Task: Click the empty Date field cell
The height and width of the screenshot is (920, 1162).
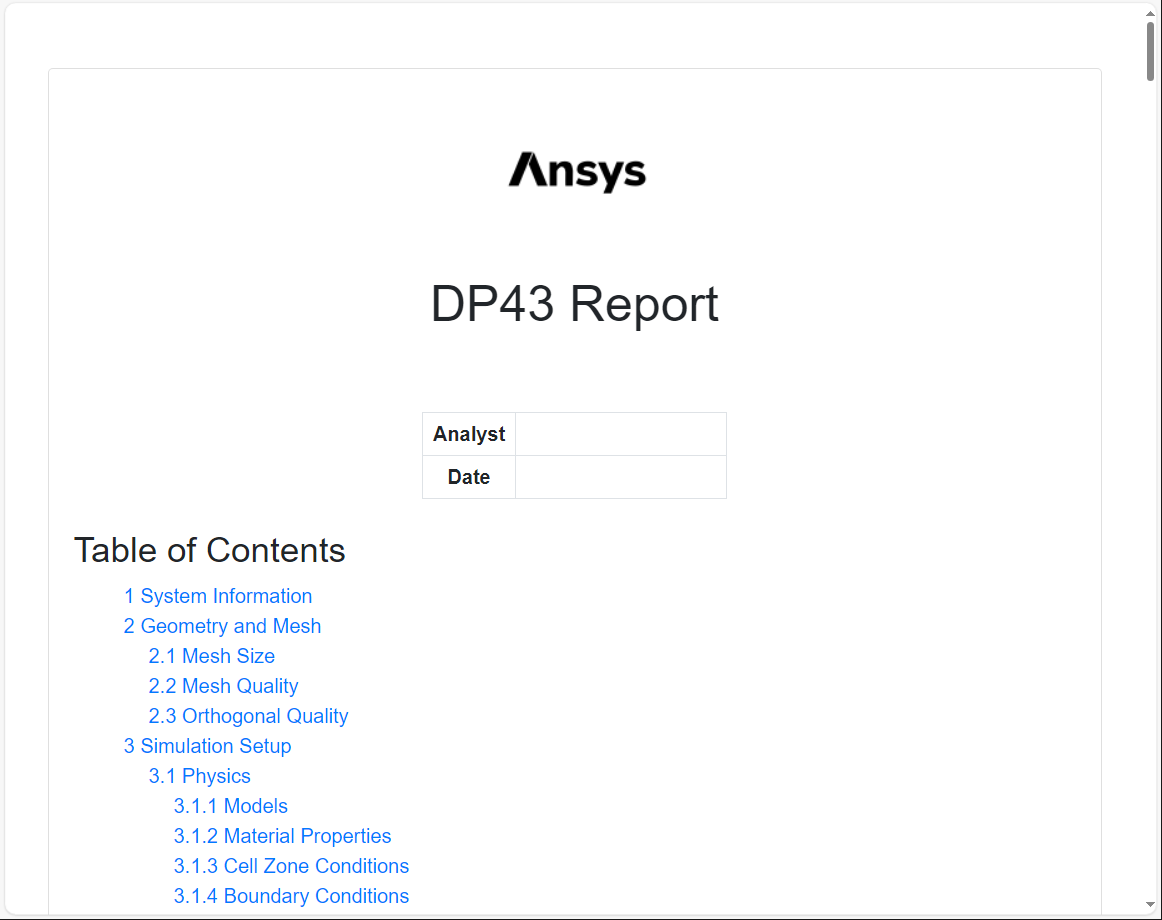Action: [620, 477]
